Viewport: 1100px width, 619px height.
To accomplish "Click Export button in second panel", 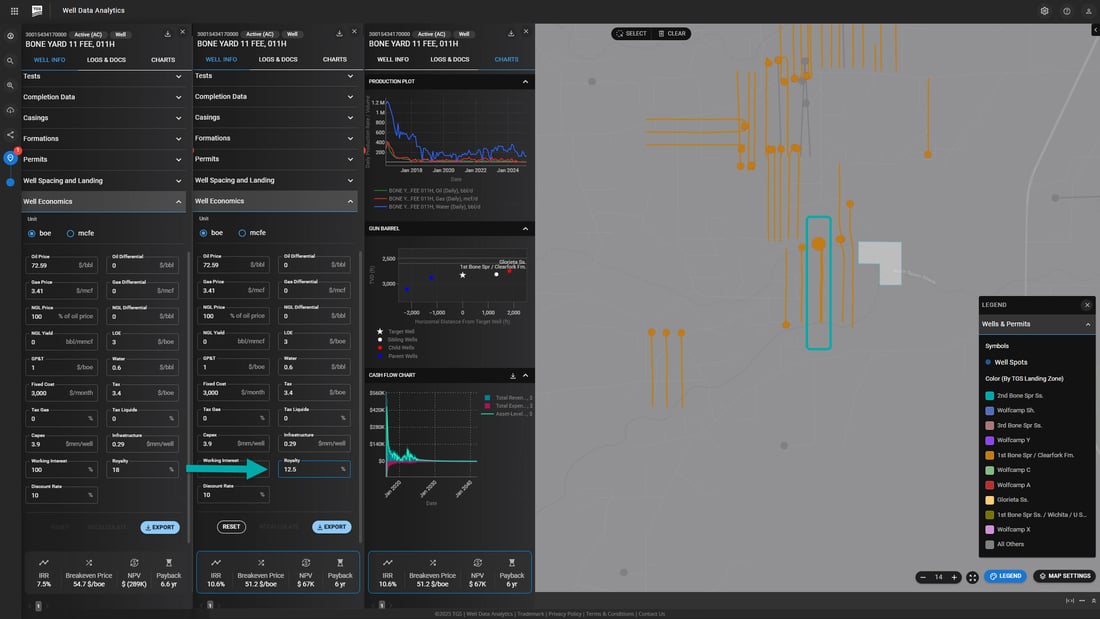I will [332, 526].
